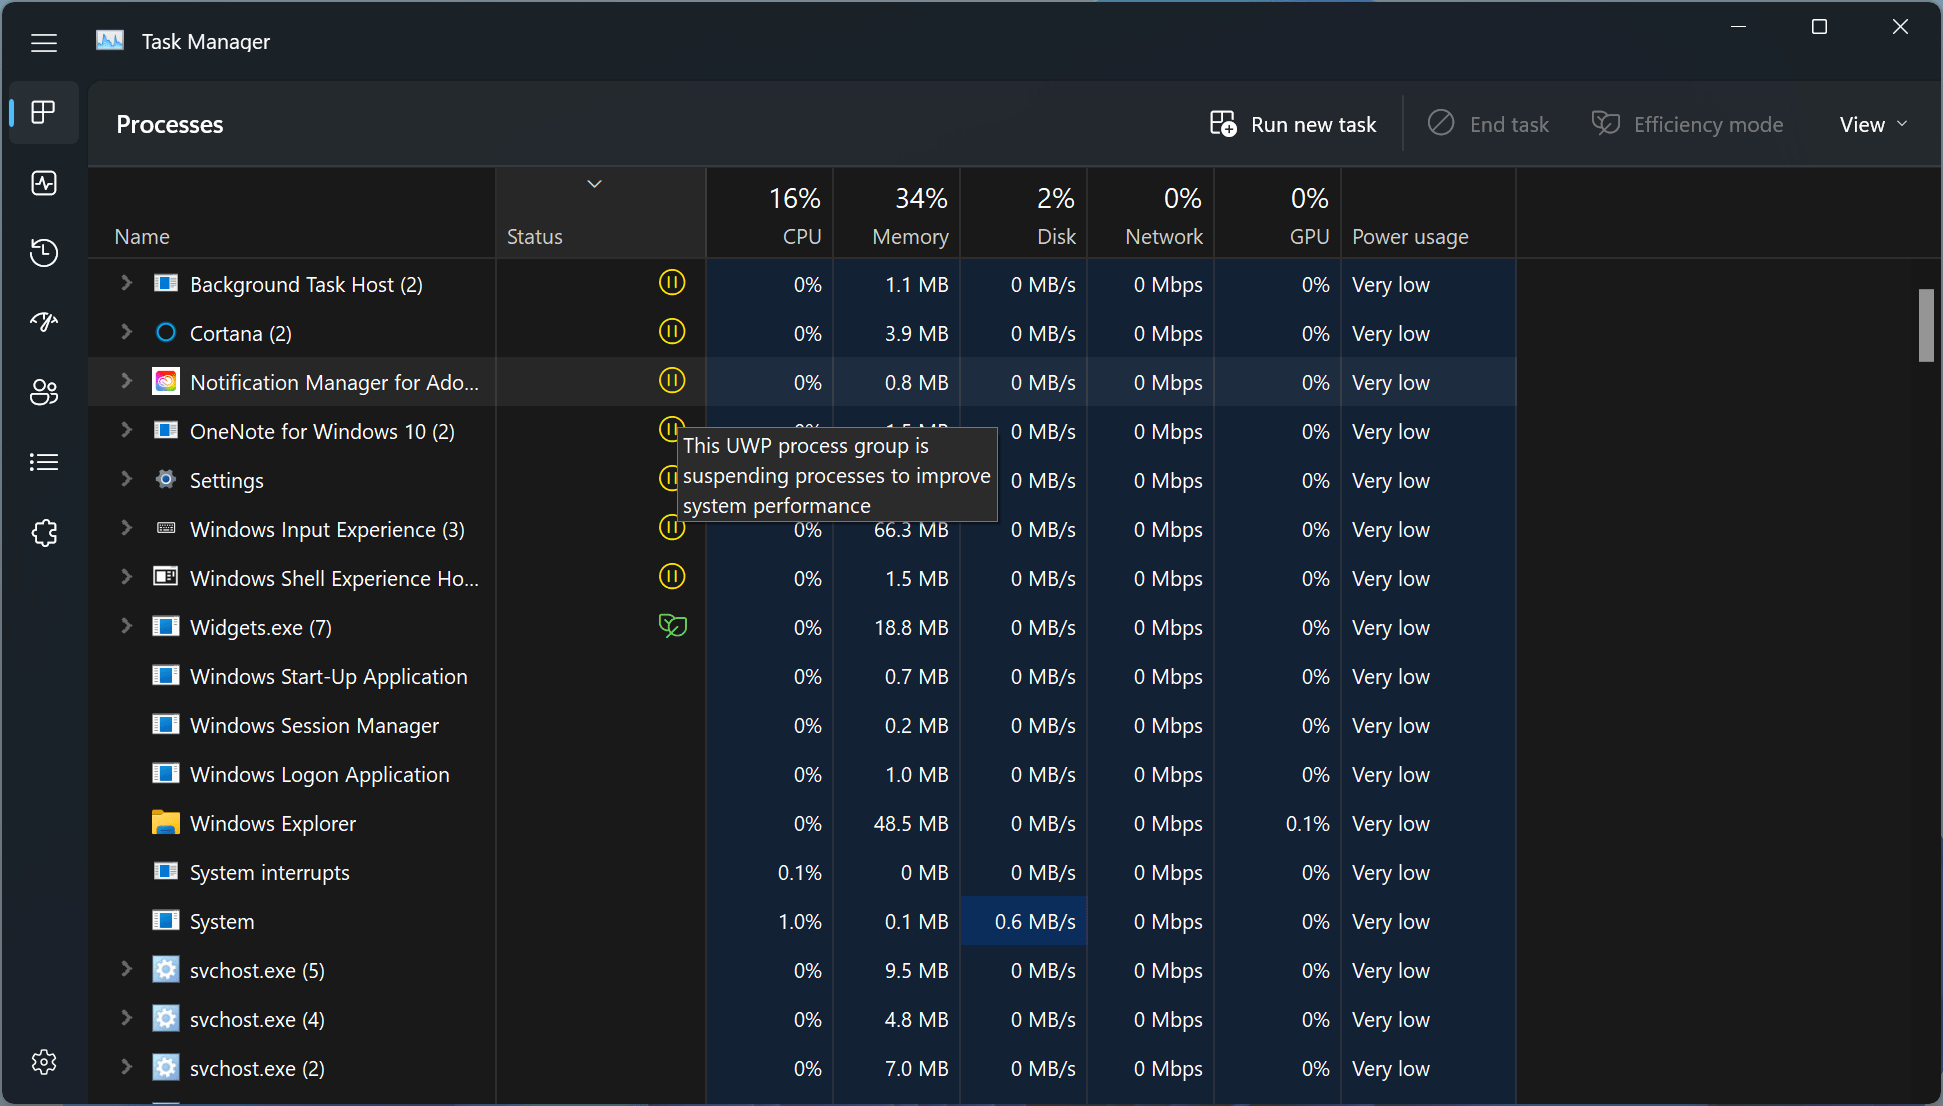The height and width of the screenshot is (1106, 1943).
Task: Select the Processes page icon
Action: tap(44, 112)
